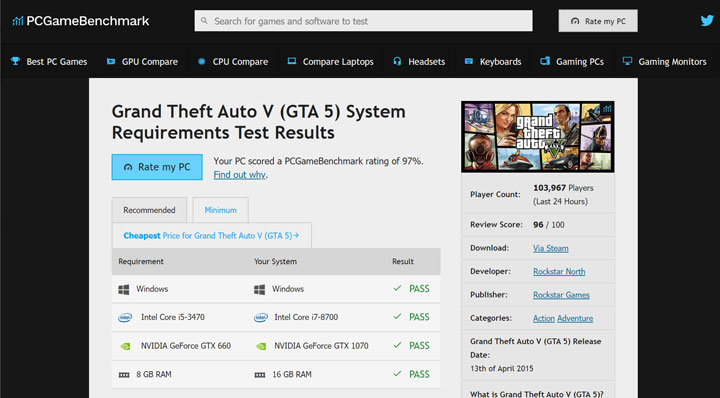Click RAM icon beside 8 GB RAM
The height and width of the screenshot is (398, 720).
[x=124, y=375]
